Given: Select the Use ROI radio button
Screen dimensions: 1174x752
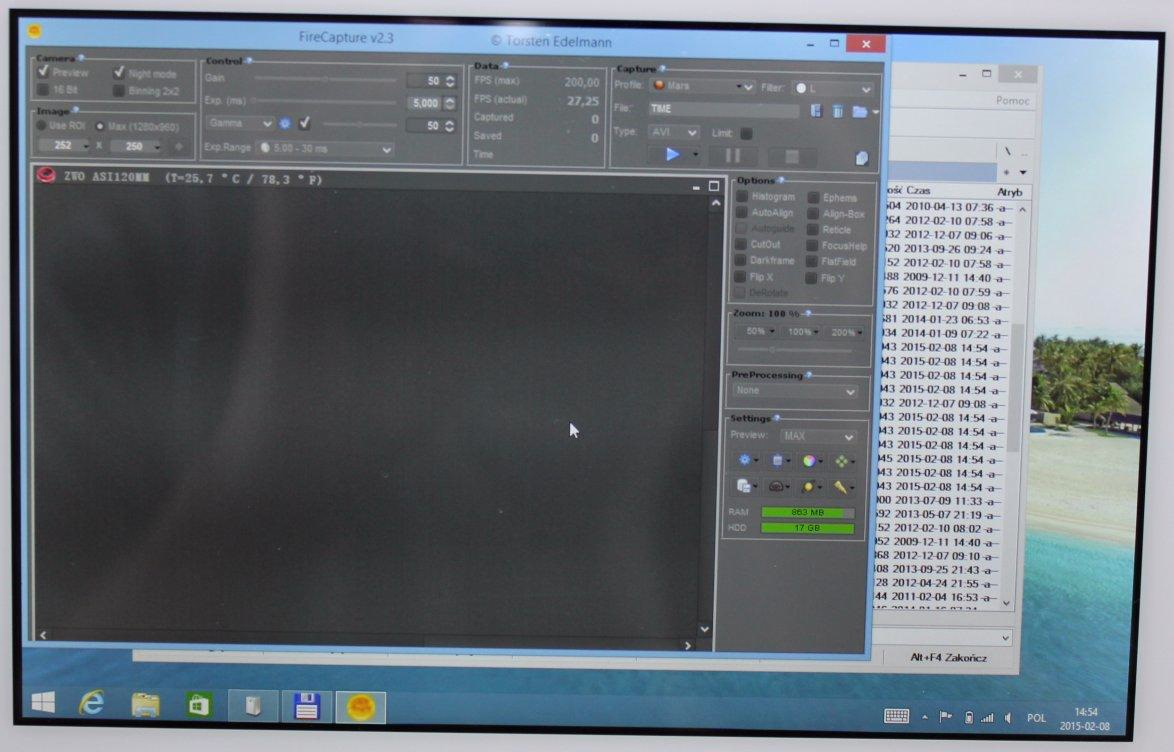Looking at the screenshot, I should click(42, 126).
